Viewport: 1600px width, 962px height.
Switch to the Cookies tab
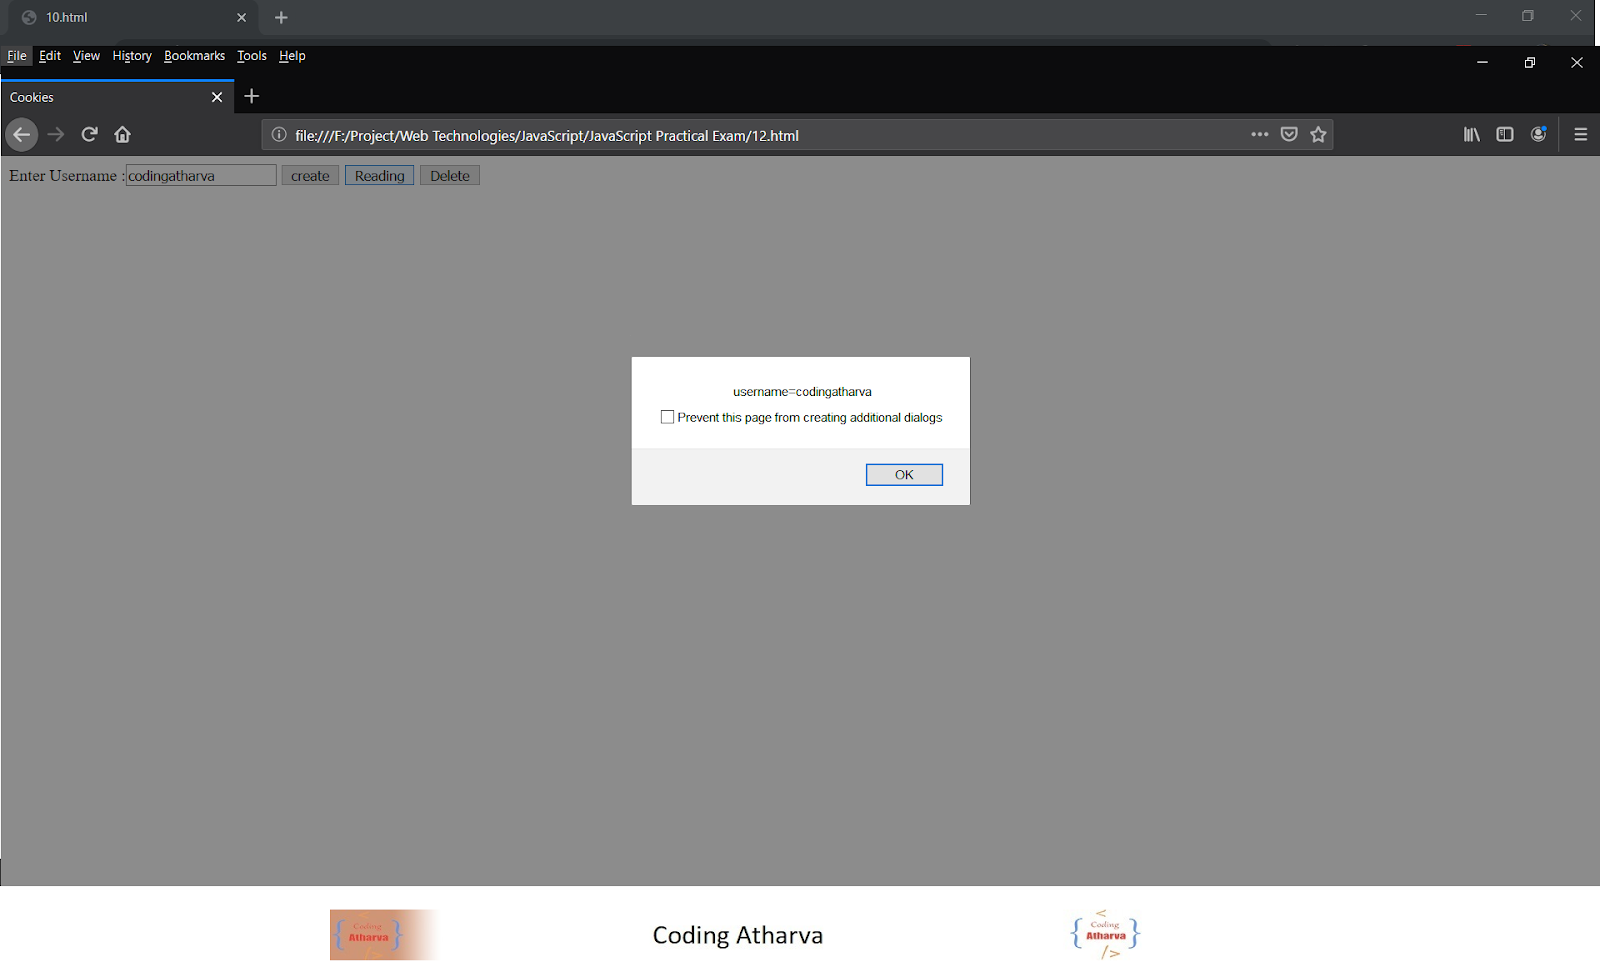100,97
